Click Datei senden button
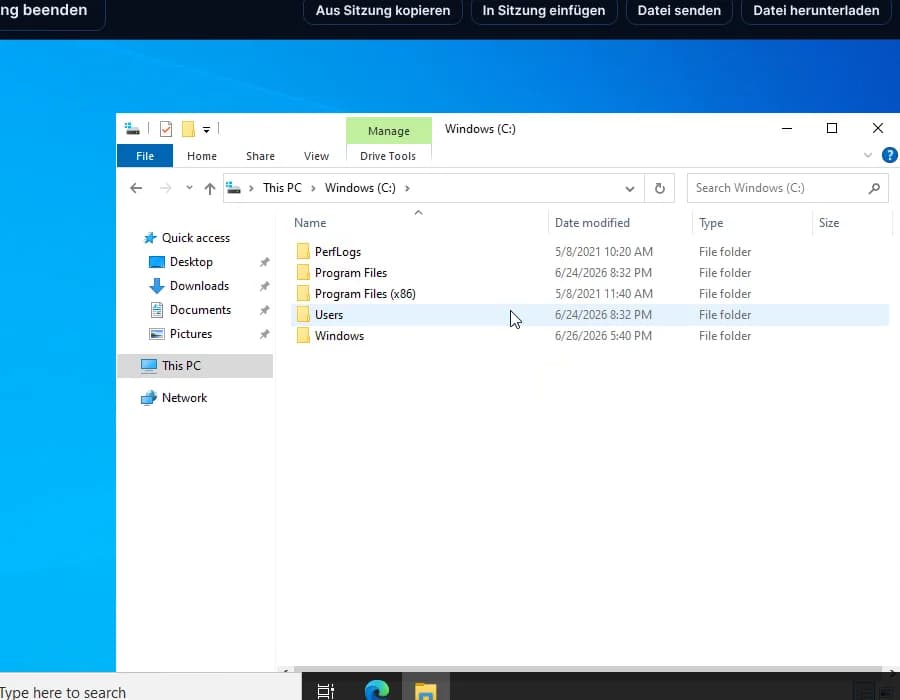The height and width of the screenshot is (700, 900). click(x=679, y=10)
